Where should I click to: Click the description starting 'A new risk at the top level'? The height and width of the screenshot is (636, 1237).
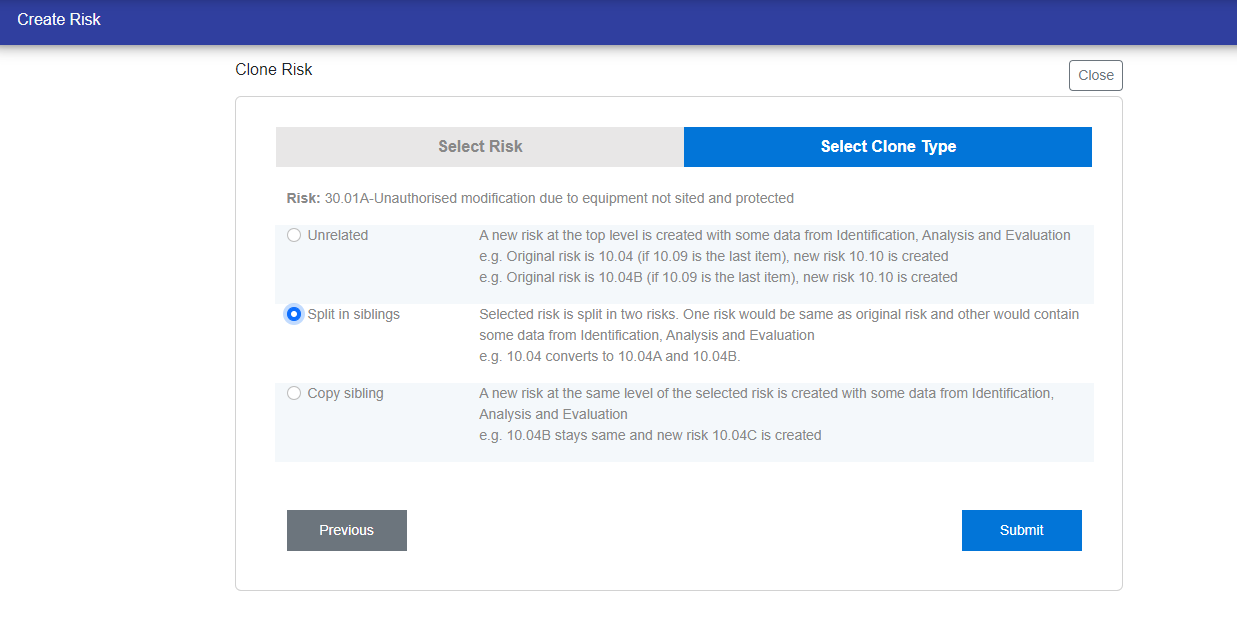coord(774,235)
